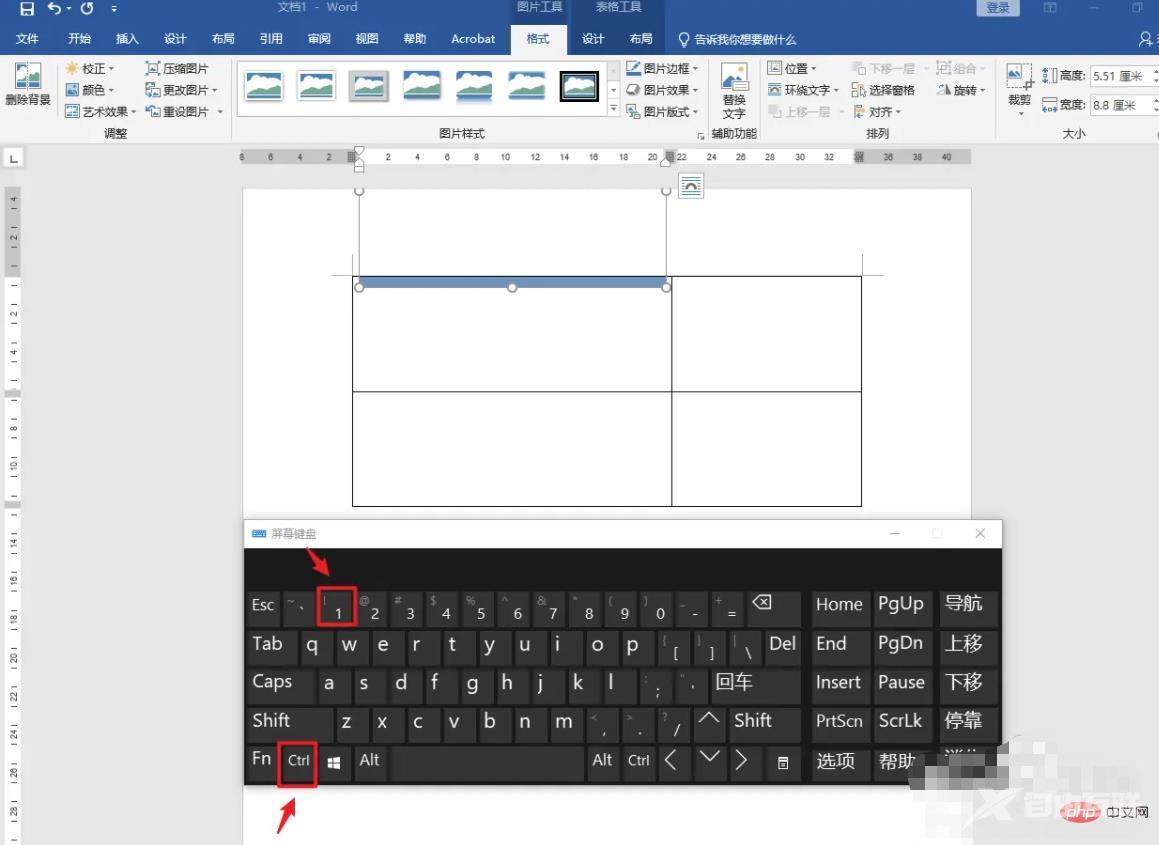Open the Insert (插入) ribbon tab
Viewport: 1159px width, 845px height.
(x=127, y=39)
